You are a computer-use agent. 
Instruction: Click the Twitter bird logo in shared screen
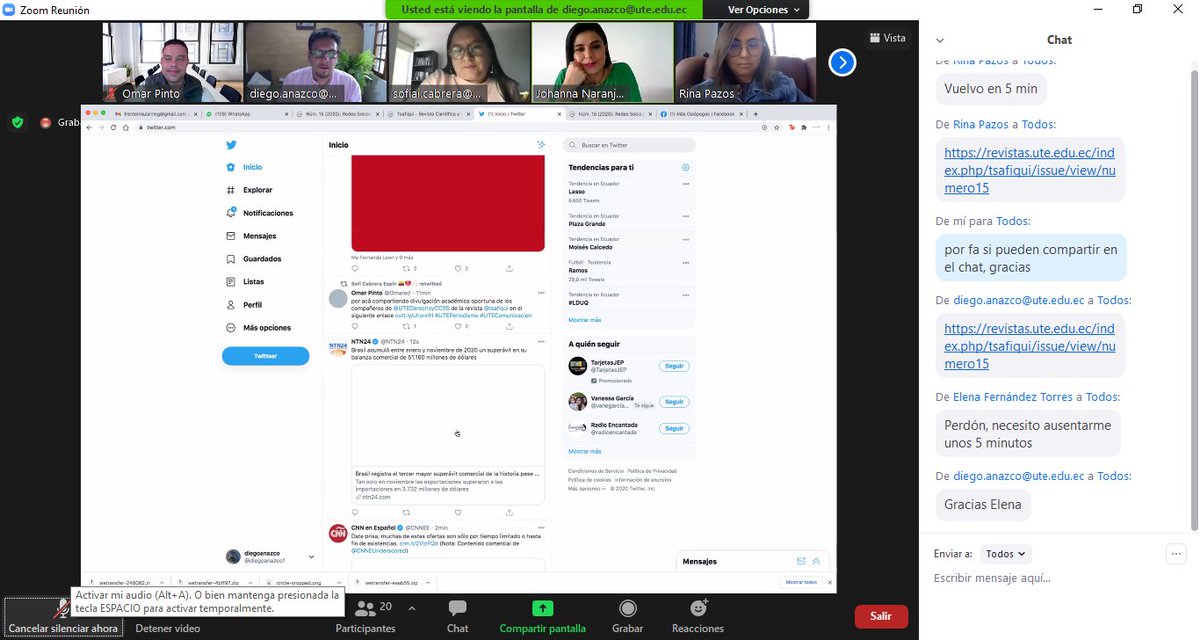click(231, 145)
